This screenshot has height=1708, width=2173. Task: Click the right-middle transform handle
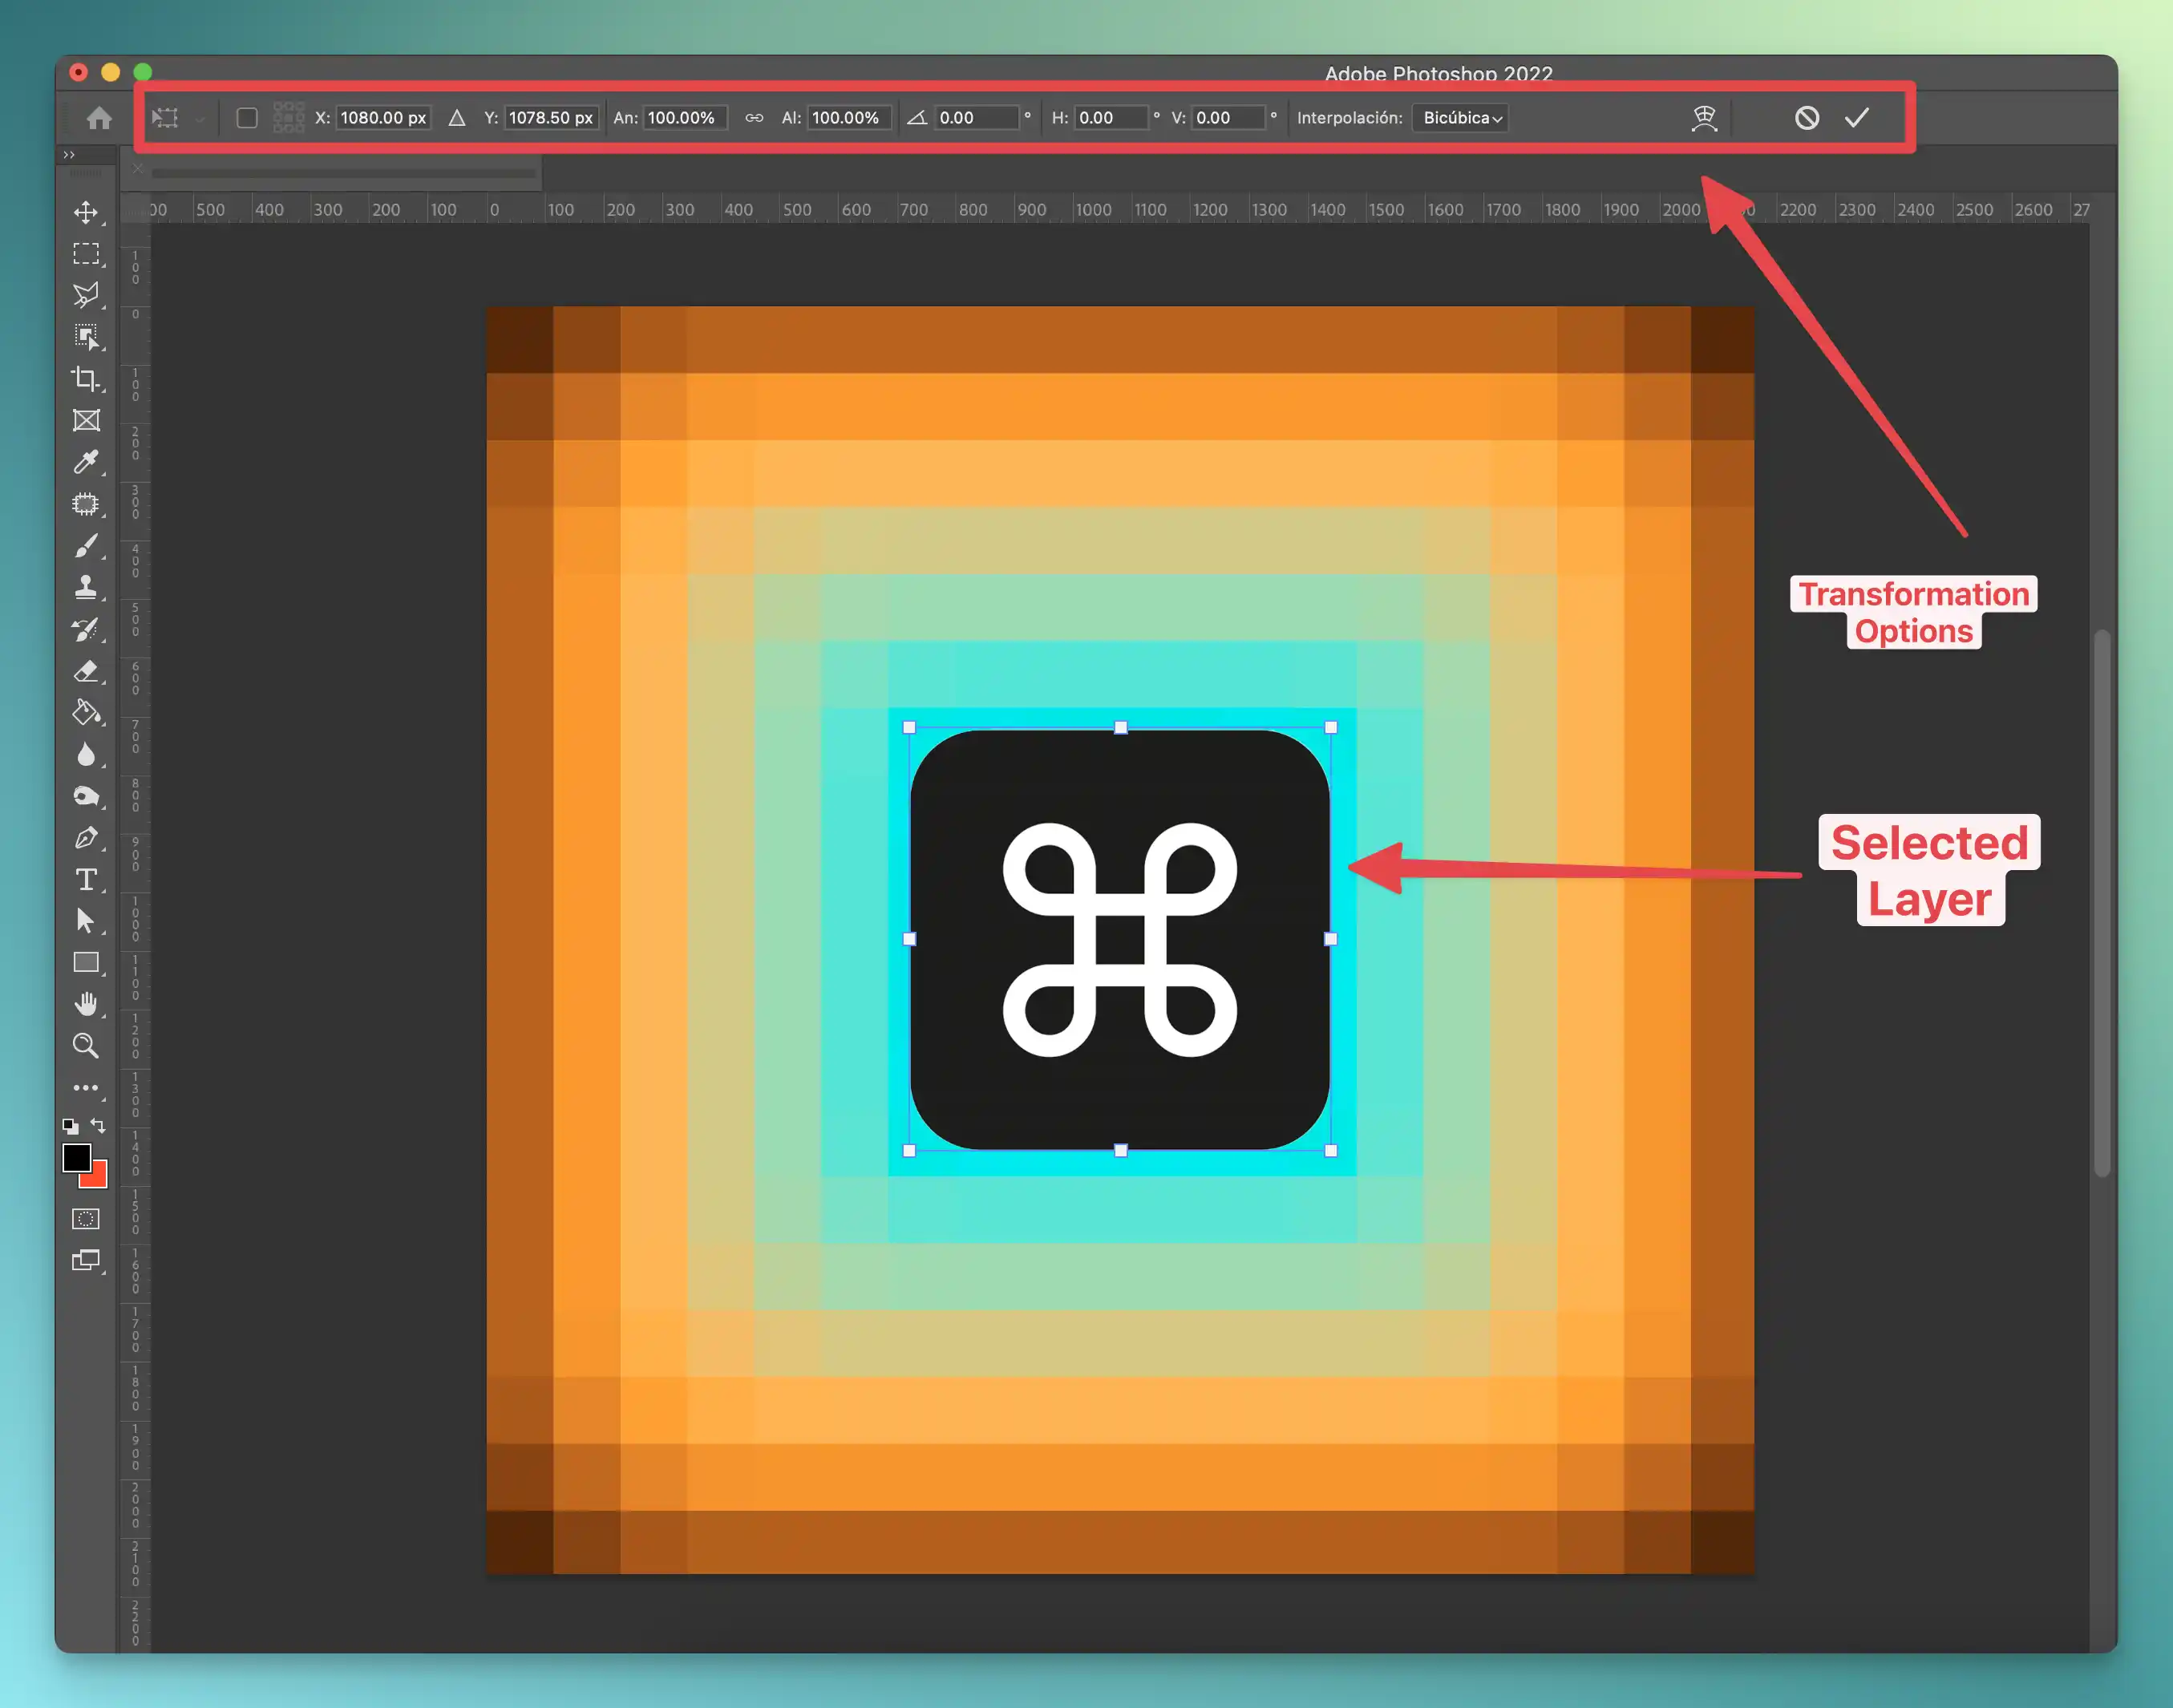click(x=1330, y=939)
